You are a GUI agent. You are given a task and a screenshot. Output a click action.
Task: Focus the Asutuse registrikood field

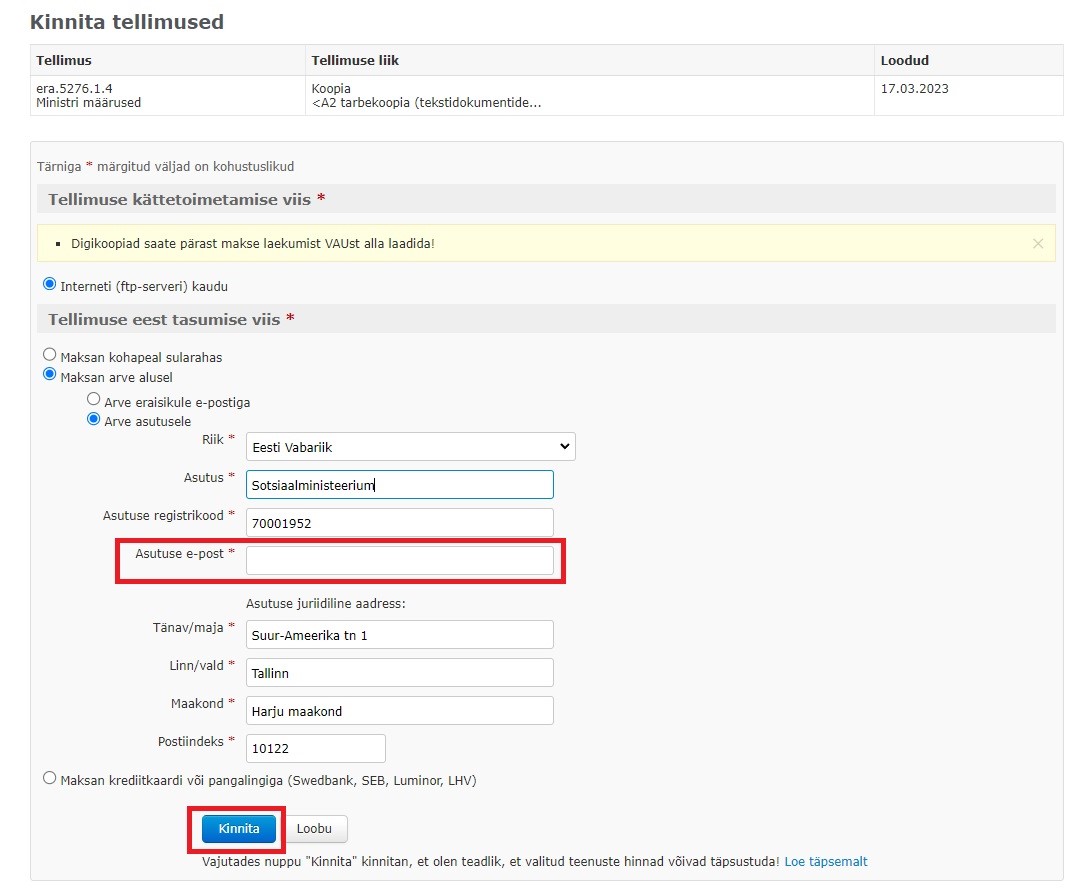(399, 523)
